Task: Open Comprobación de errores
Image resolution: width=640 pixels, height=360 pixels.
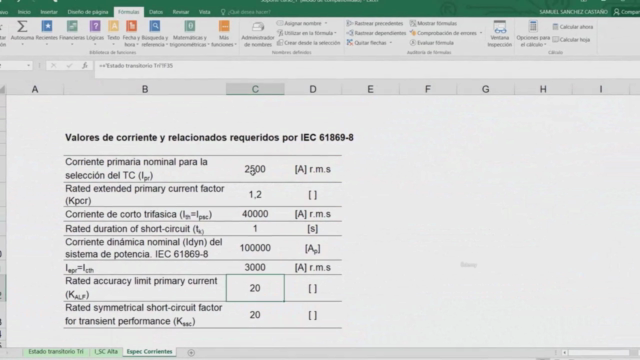Action: (443, 33)
